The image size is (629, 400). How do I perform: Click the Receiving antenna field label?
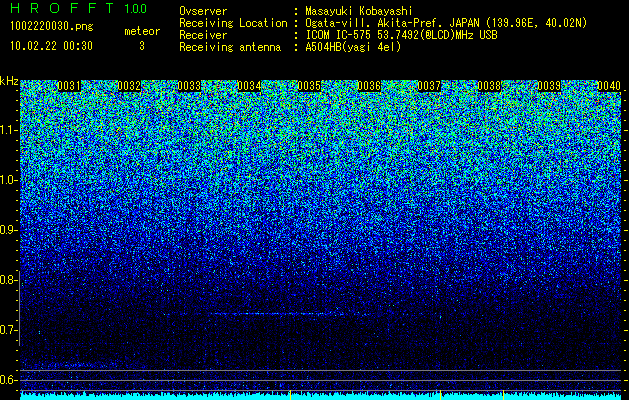(230, 47)
